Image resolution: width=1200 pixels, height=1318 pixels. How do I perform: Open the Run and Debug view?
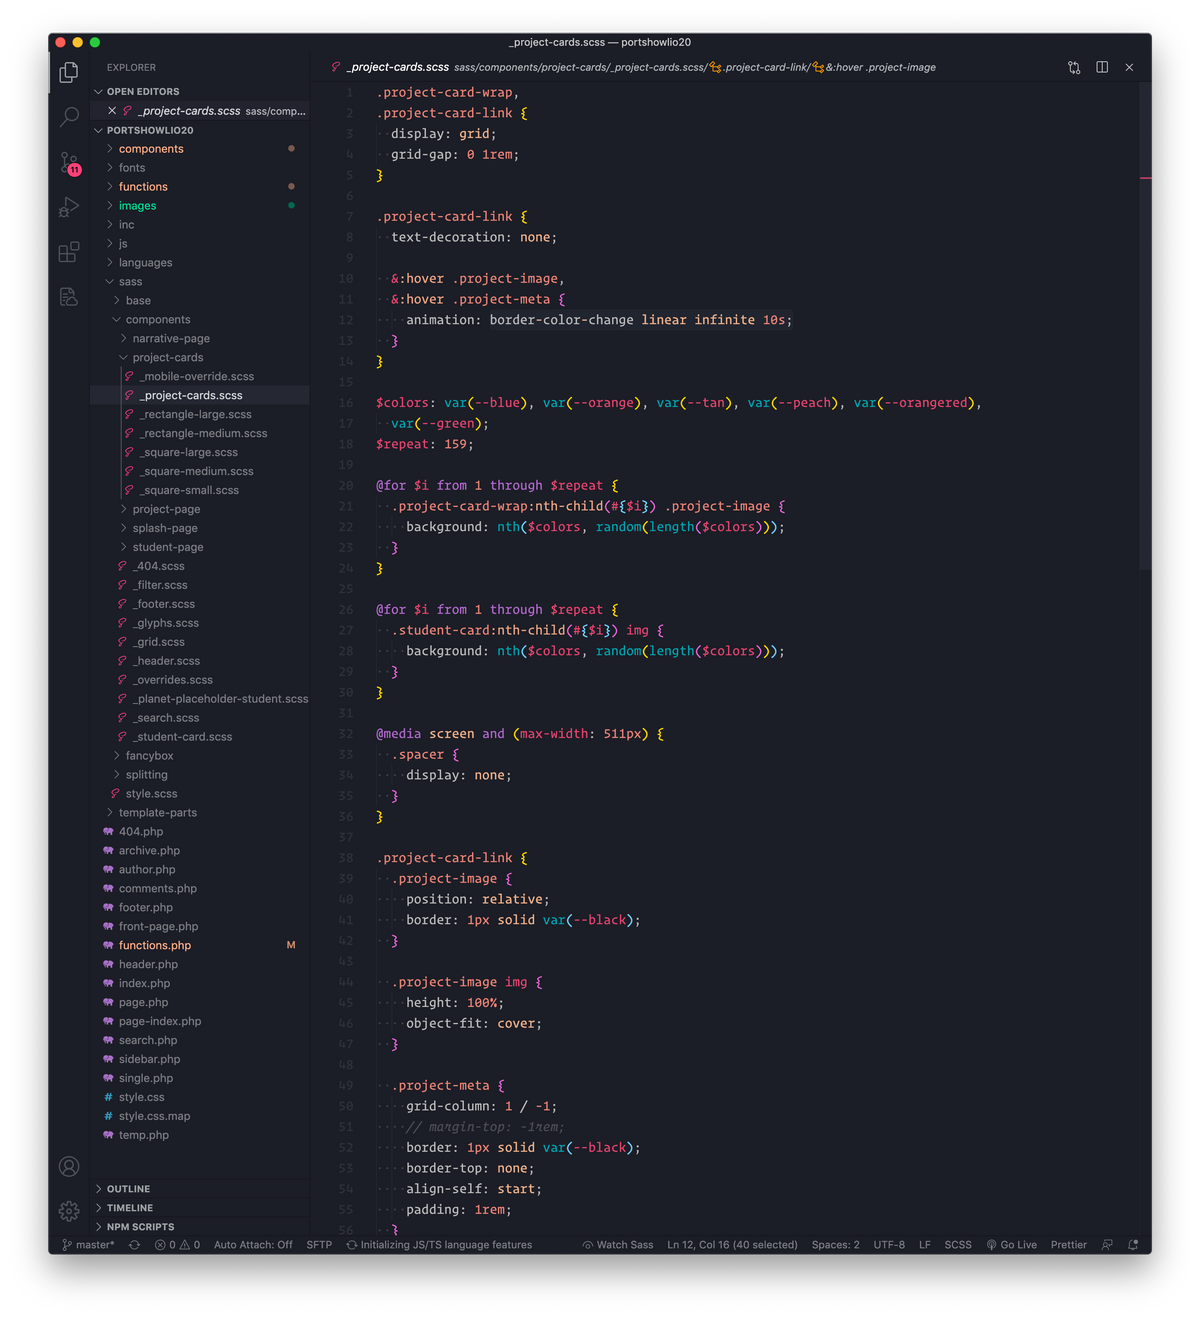[69, 207]
